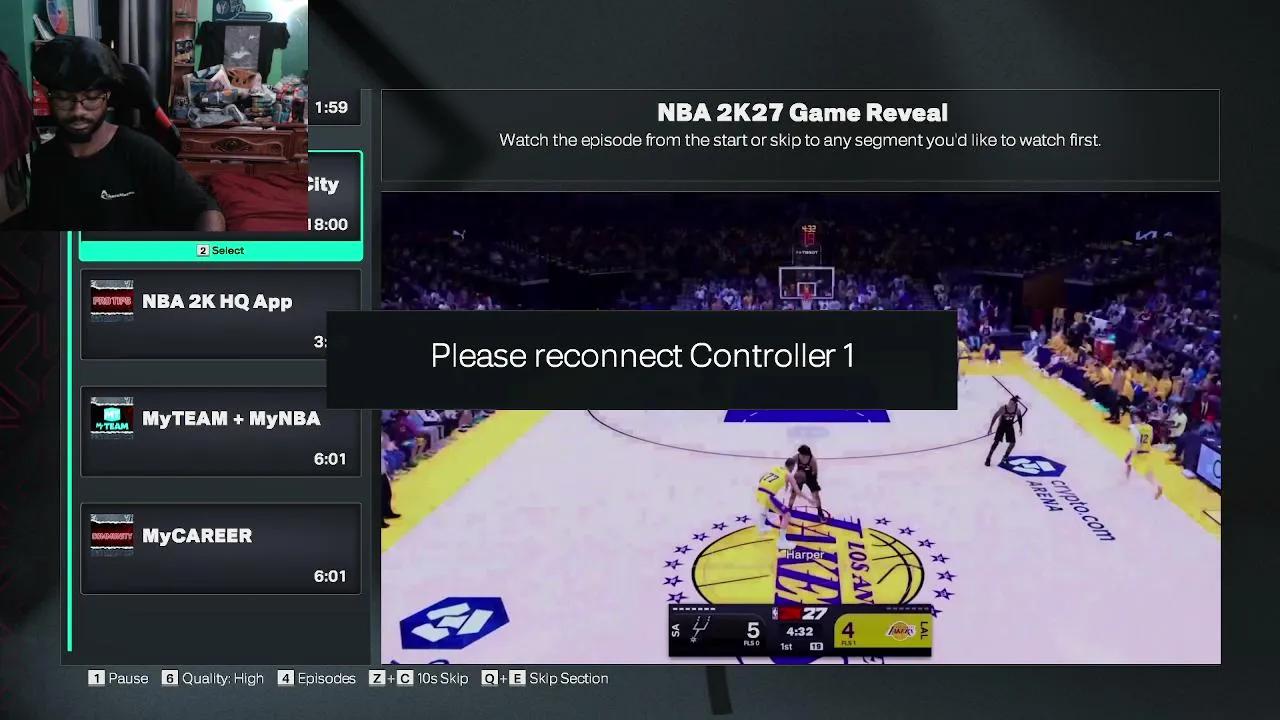Select the MyCAREER segment
The width and height of the screenshot is (1280, 720).
221,548
